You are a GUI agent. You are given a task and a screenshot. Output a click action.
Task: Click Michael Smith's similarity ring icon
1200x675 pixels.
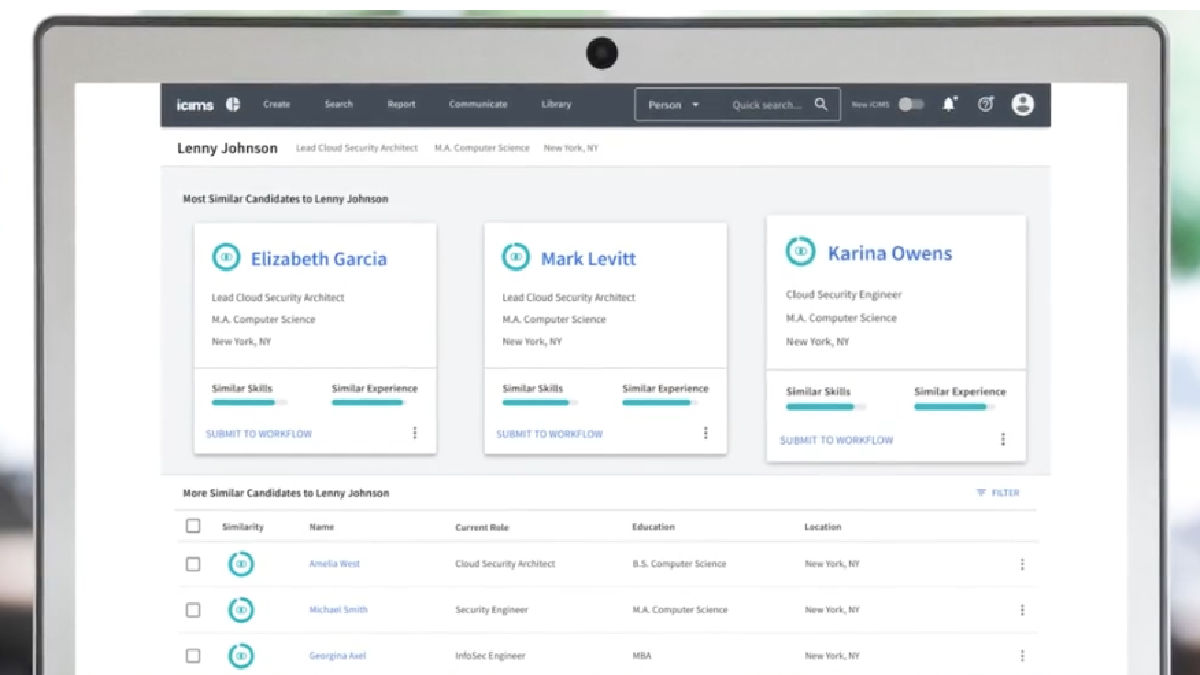point(240,610)
